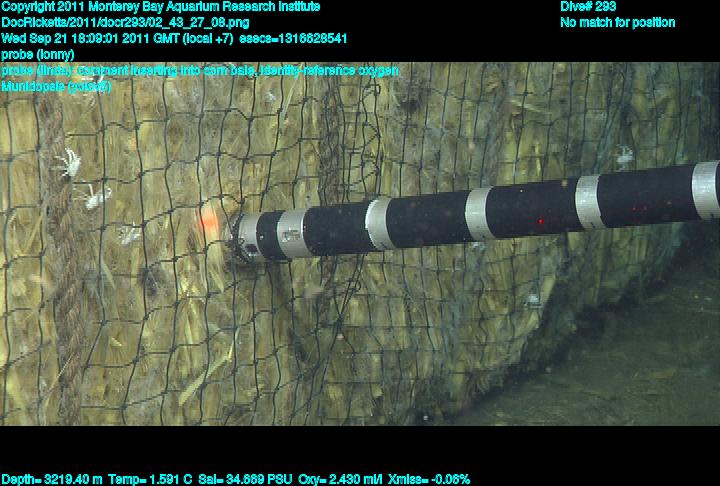720x486 pixels.
Task: Click the 'Sal= 34.669 PSU' readout
Action: coord(245,480)
